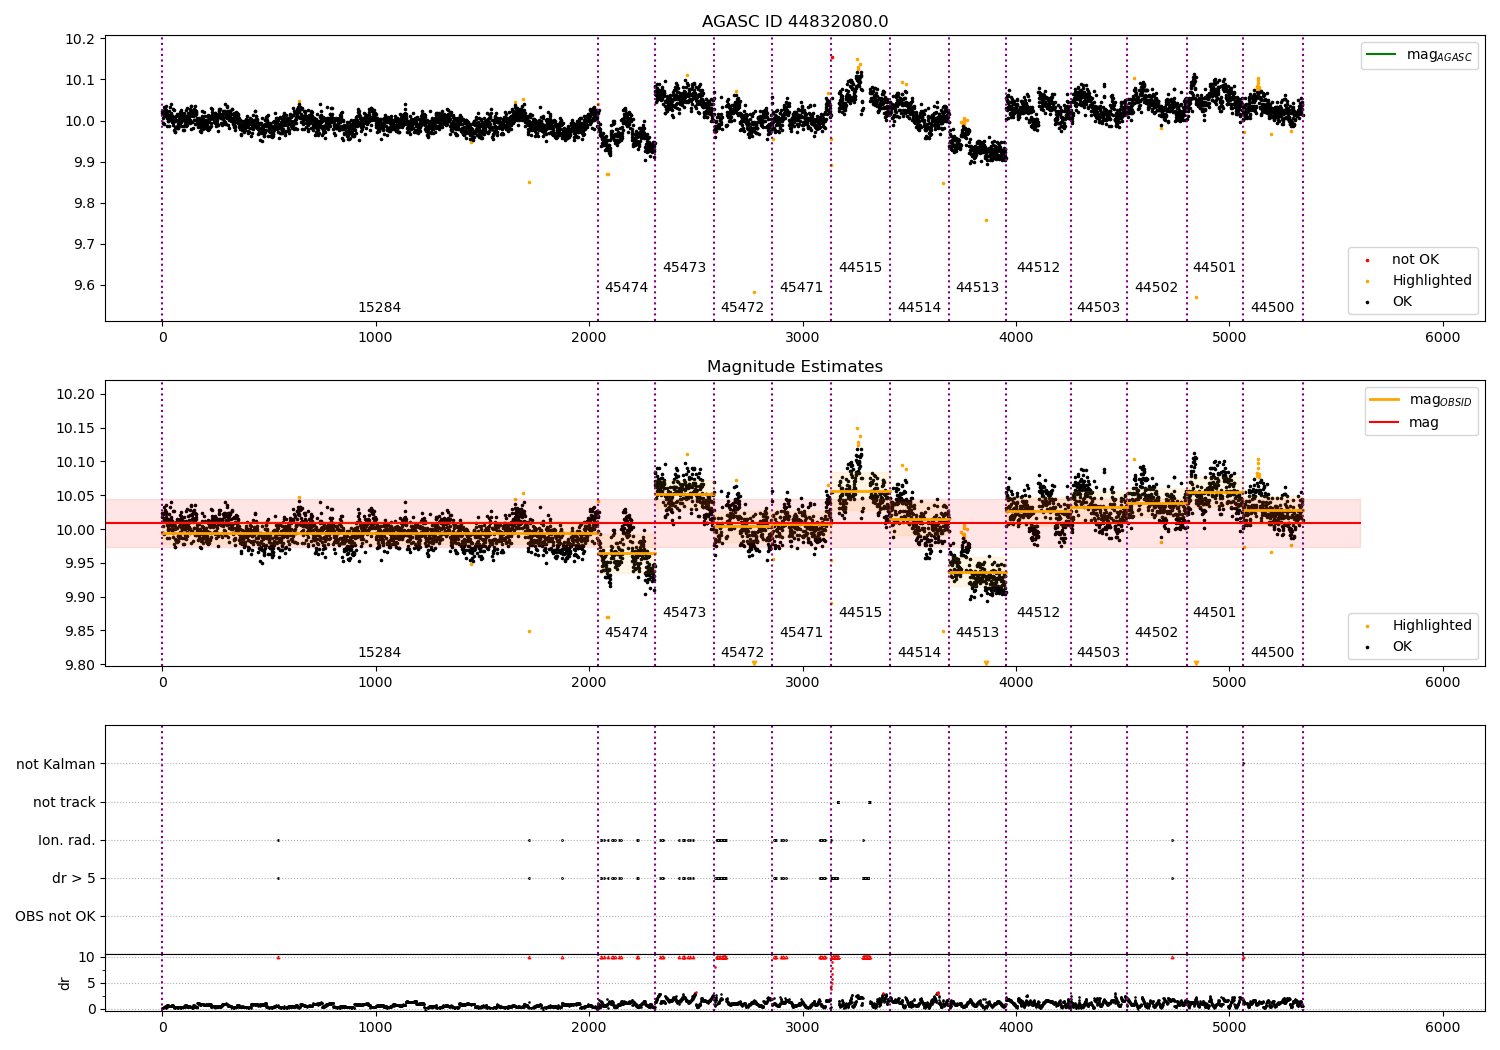The height and width of the screenshot is (1050, 1500).
Task: Click obsid label 45471 in Magnitude Estimates plot
Action: tap(801, 633)
